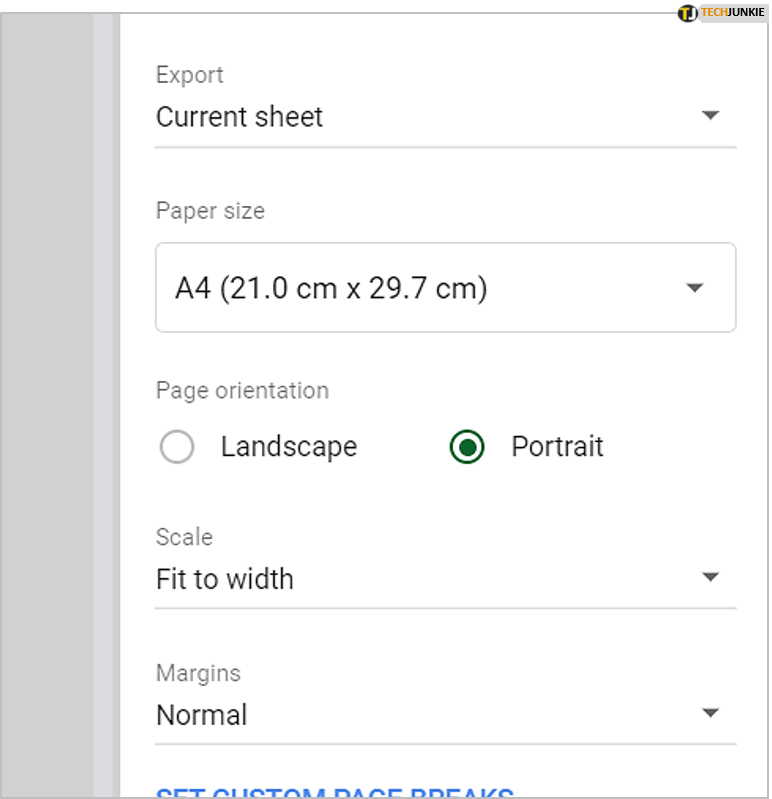
Task: Click the Portrait orientation label
Action: pos(557,446)
